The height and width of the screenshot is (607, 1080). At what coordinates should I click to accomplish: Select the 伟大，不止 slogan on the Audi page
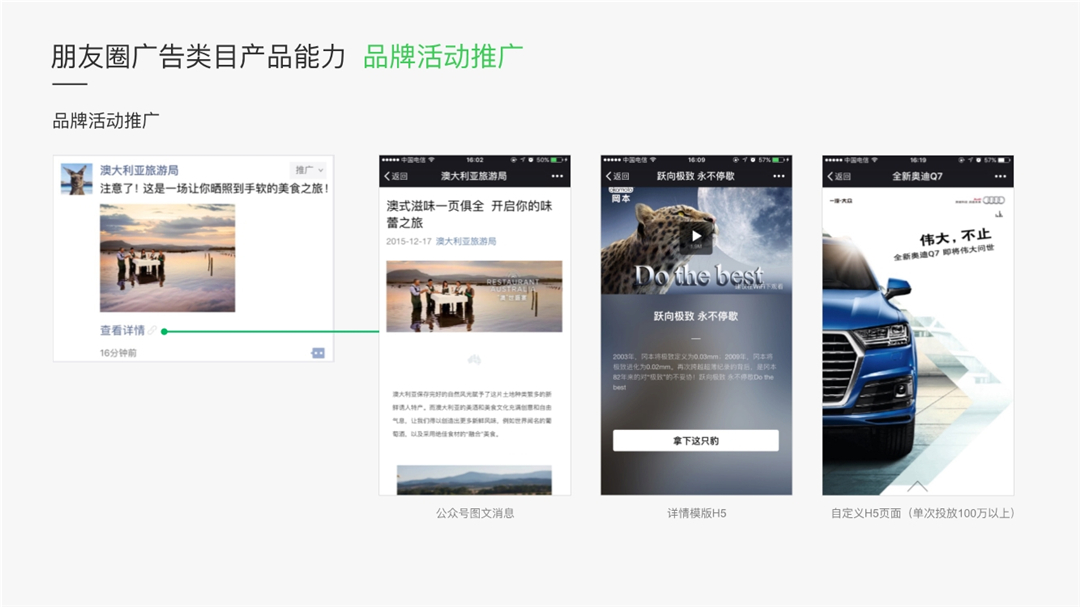point(956,237)
